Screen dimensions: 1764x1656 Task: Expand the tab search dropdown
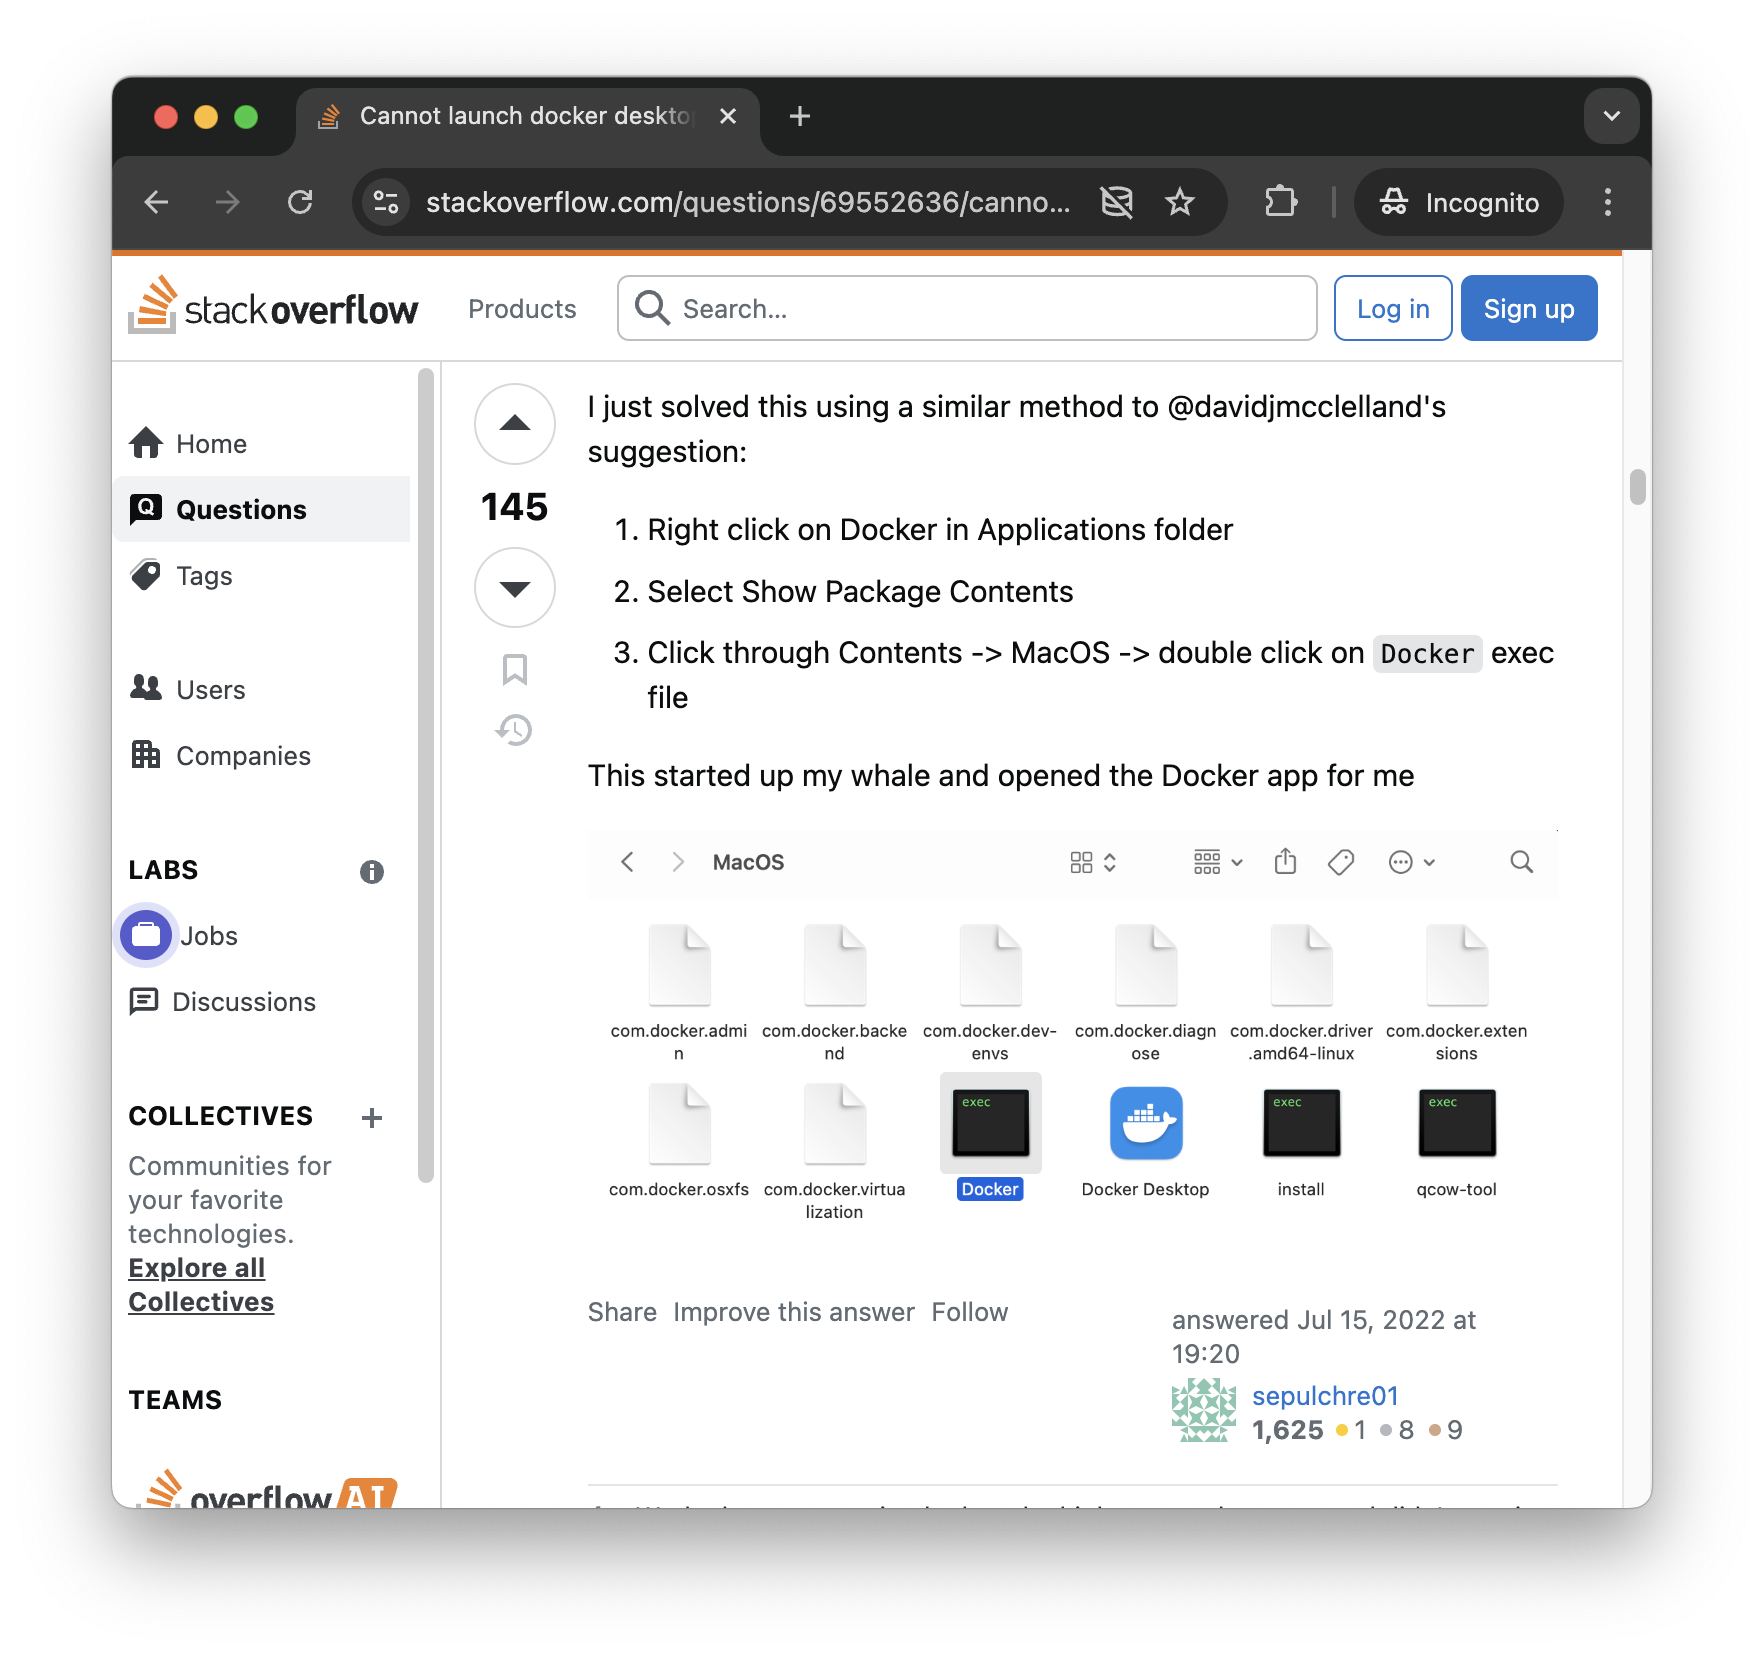pos(1611,116)
